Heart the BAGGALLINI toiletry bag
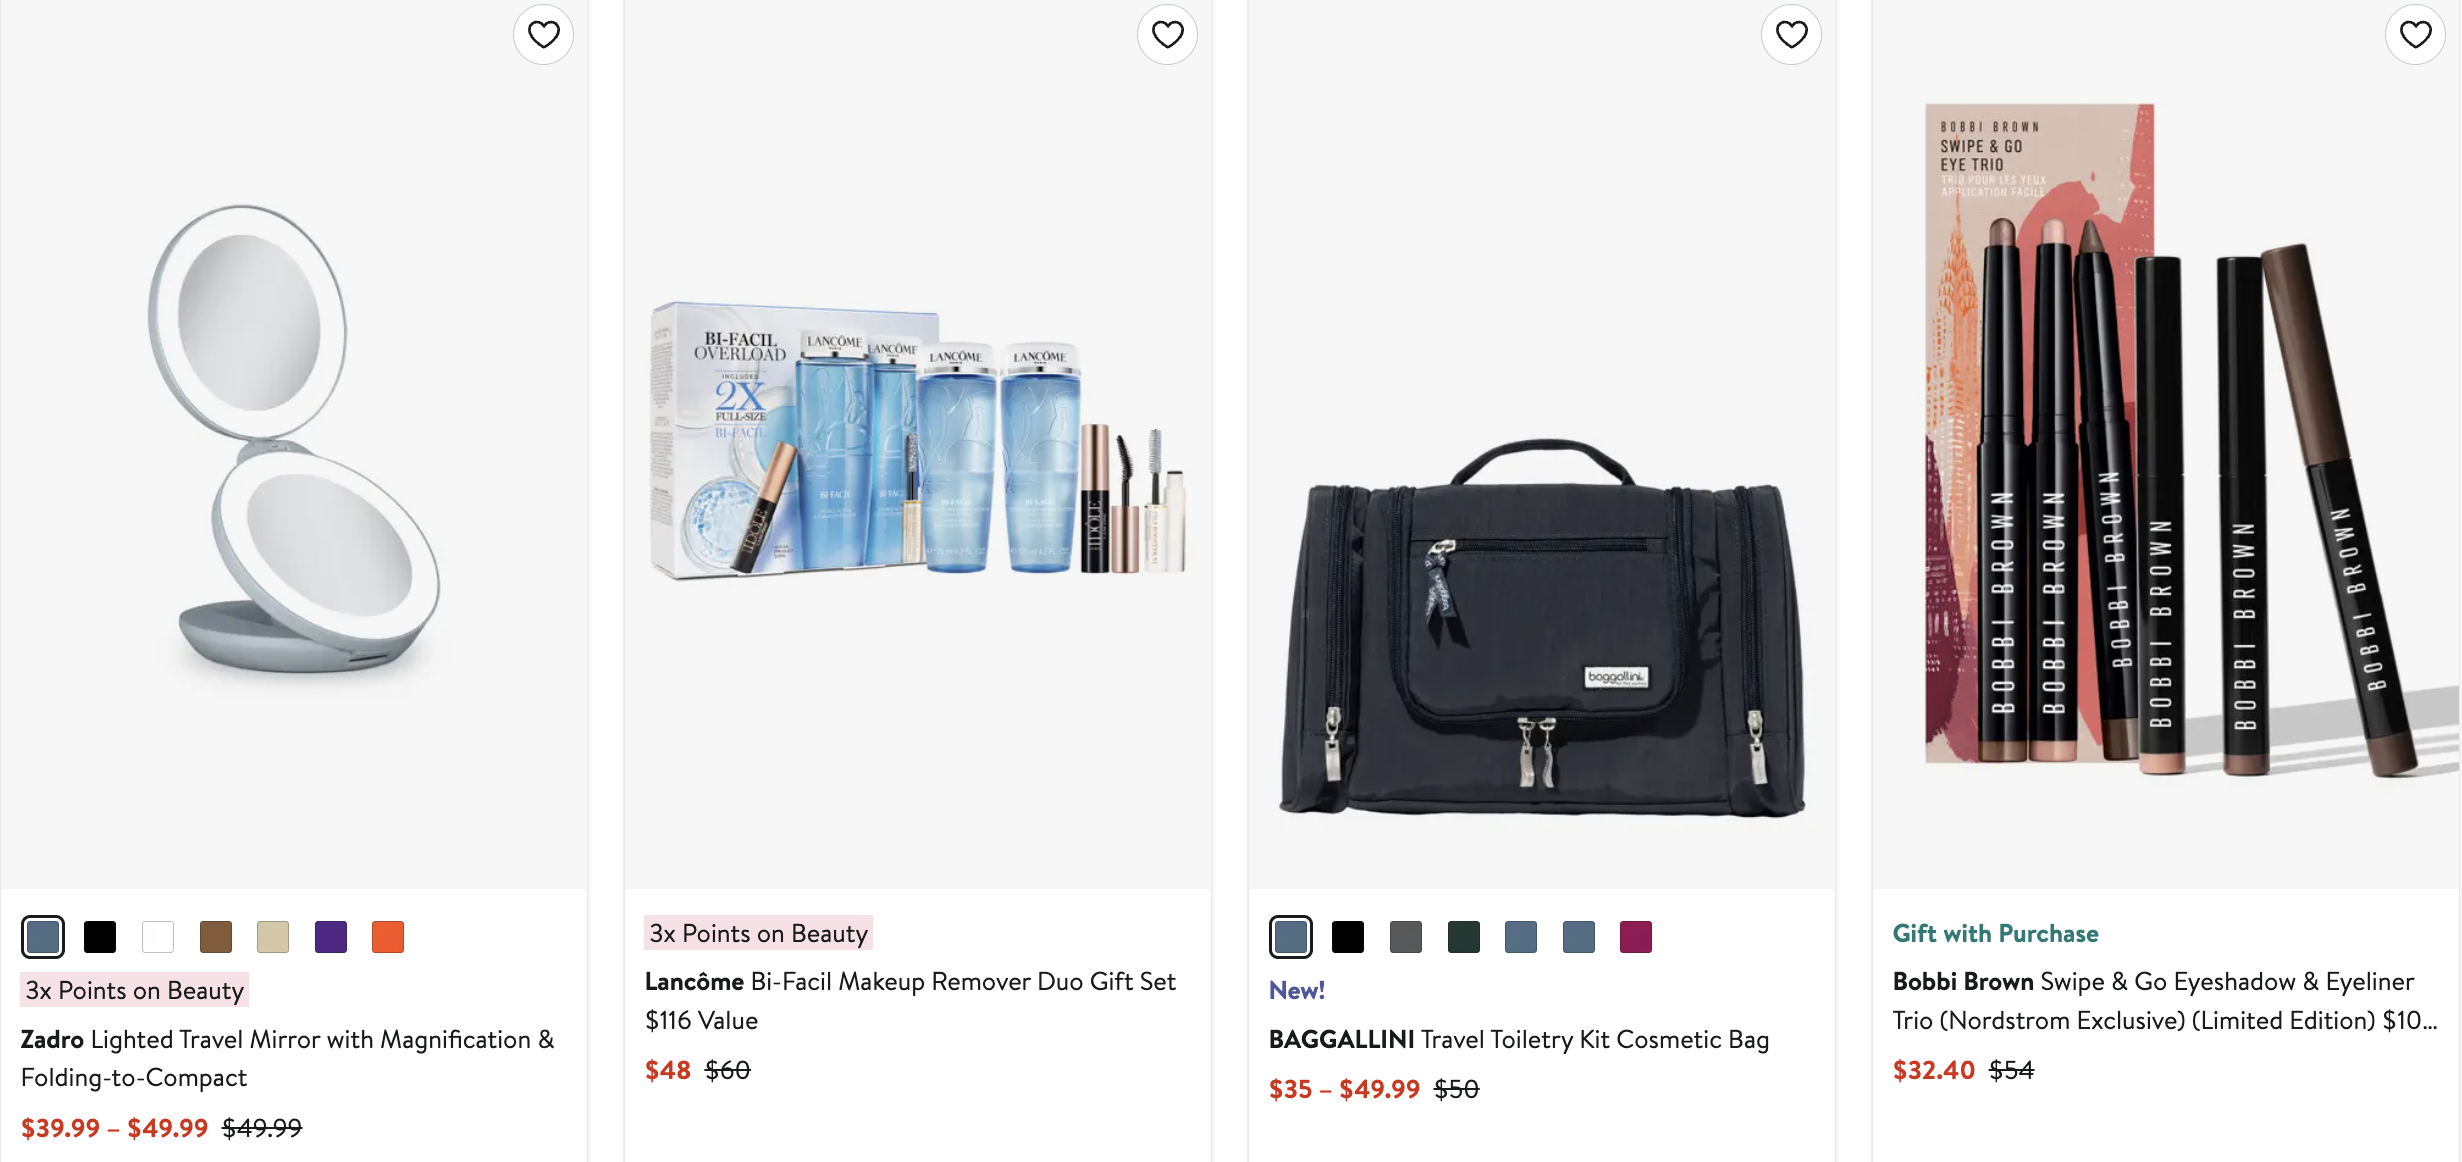2462x1162 pixels. point(1791,35)
